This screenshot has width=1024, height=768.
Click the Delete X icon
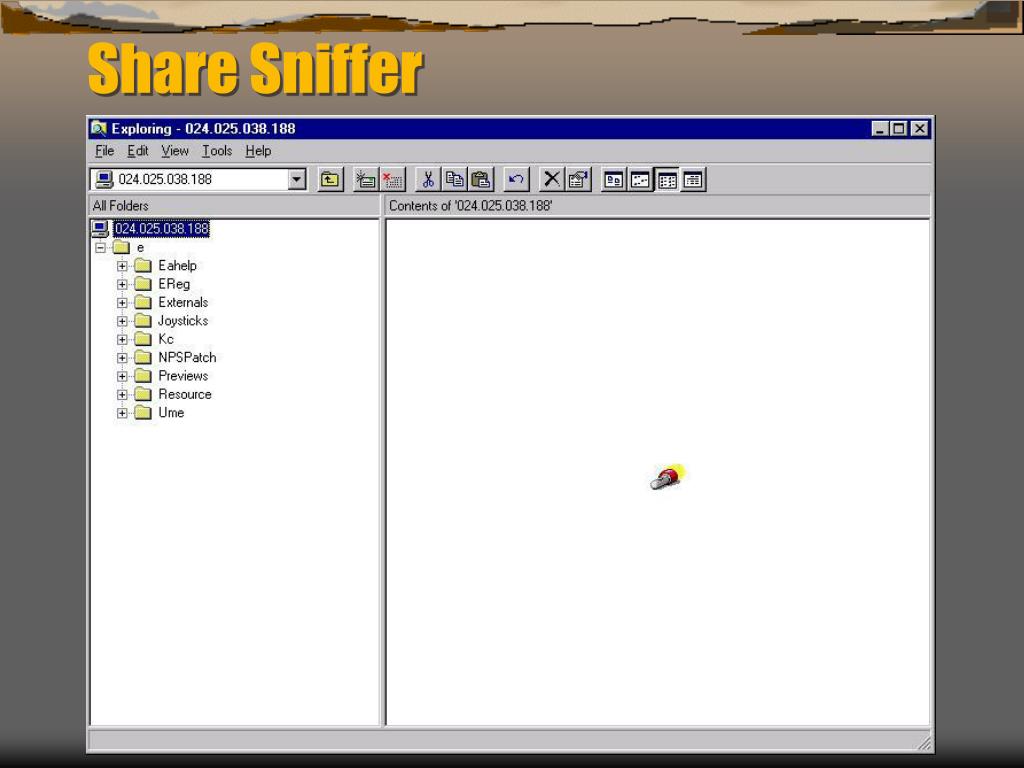click(x=551, y=180)
